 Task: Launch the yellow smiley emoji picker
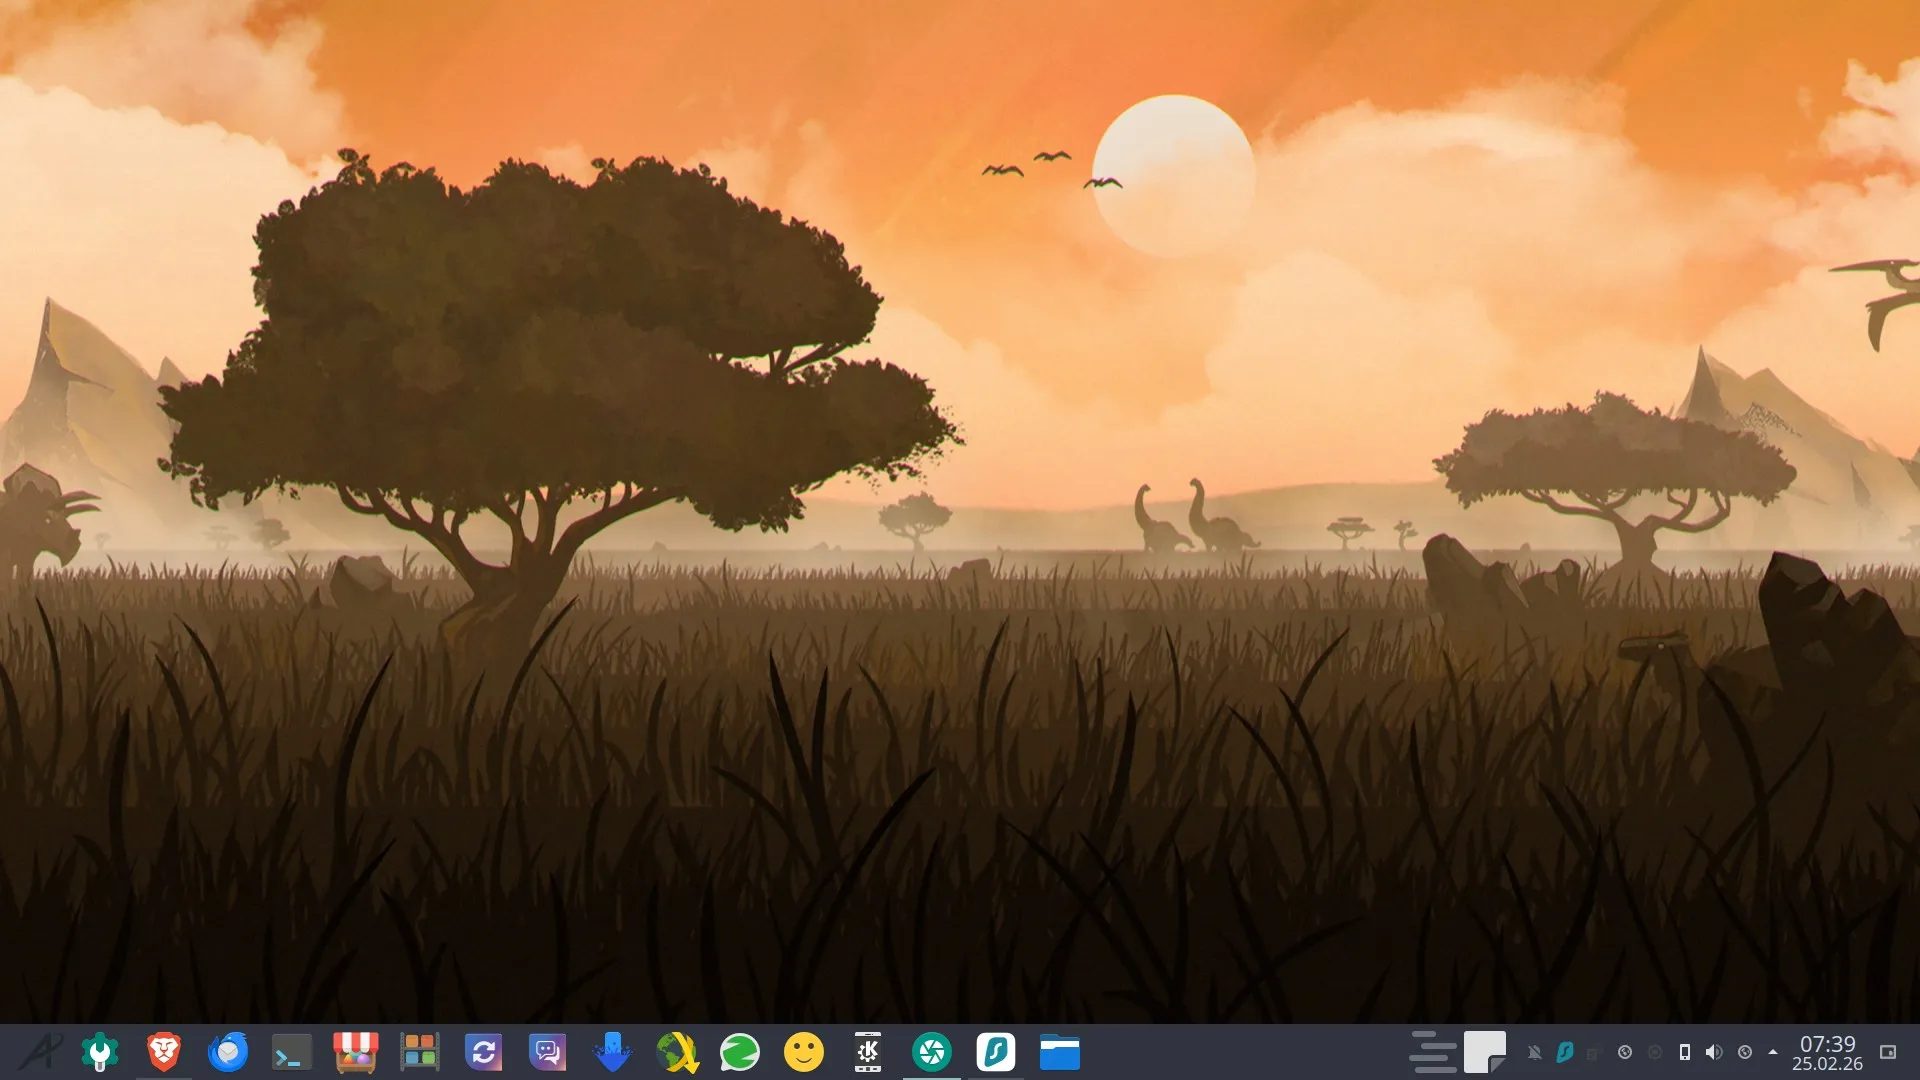point(804,1052)
